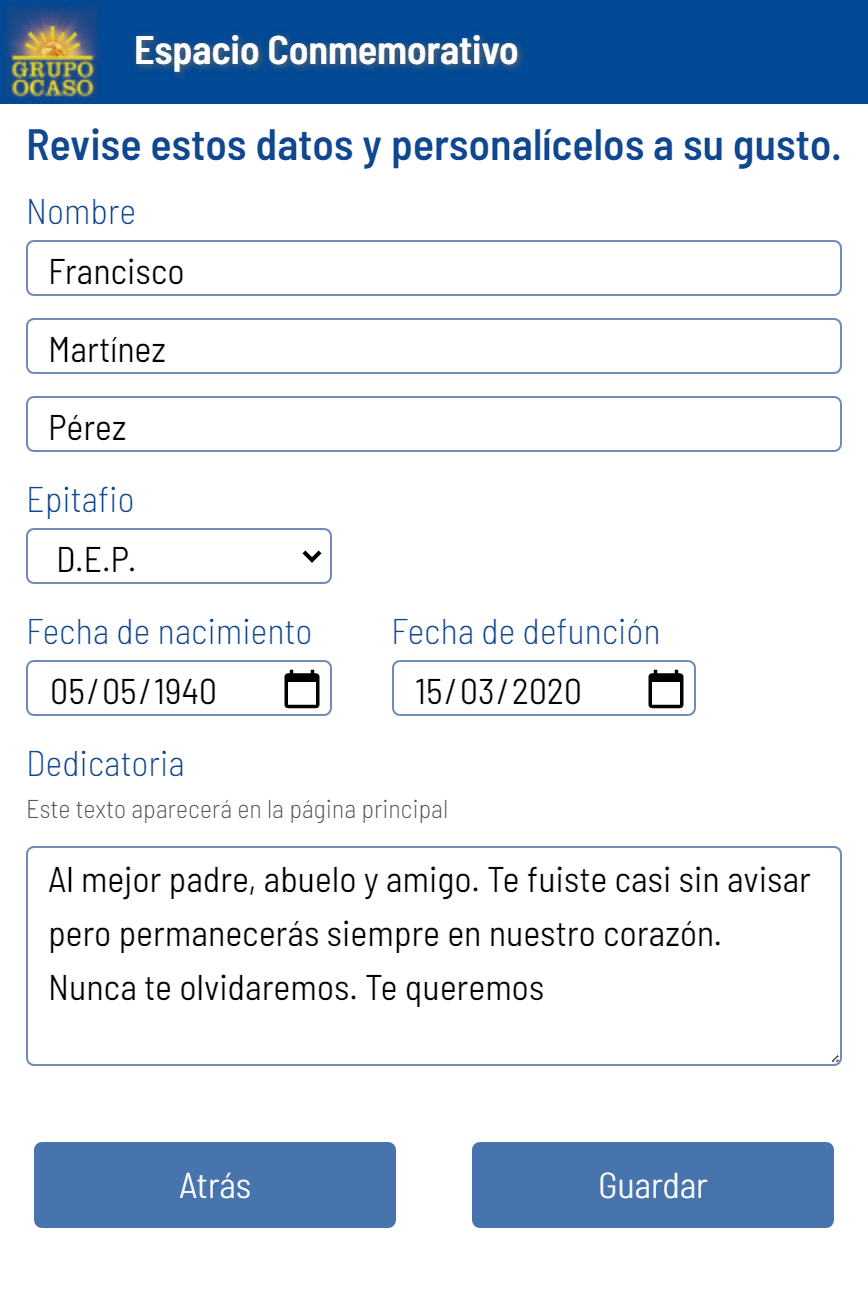Click the Fecha de nacimiento label
The height and width of the screenshot is (1308, 868).
coord(169,632)
